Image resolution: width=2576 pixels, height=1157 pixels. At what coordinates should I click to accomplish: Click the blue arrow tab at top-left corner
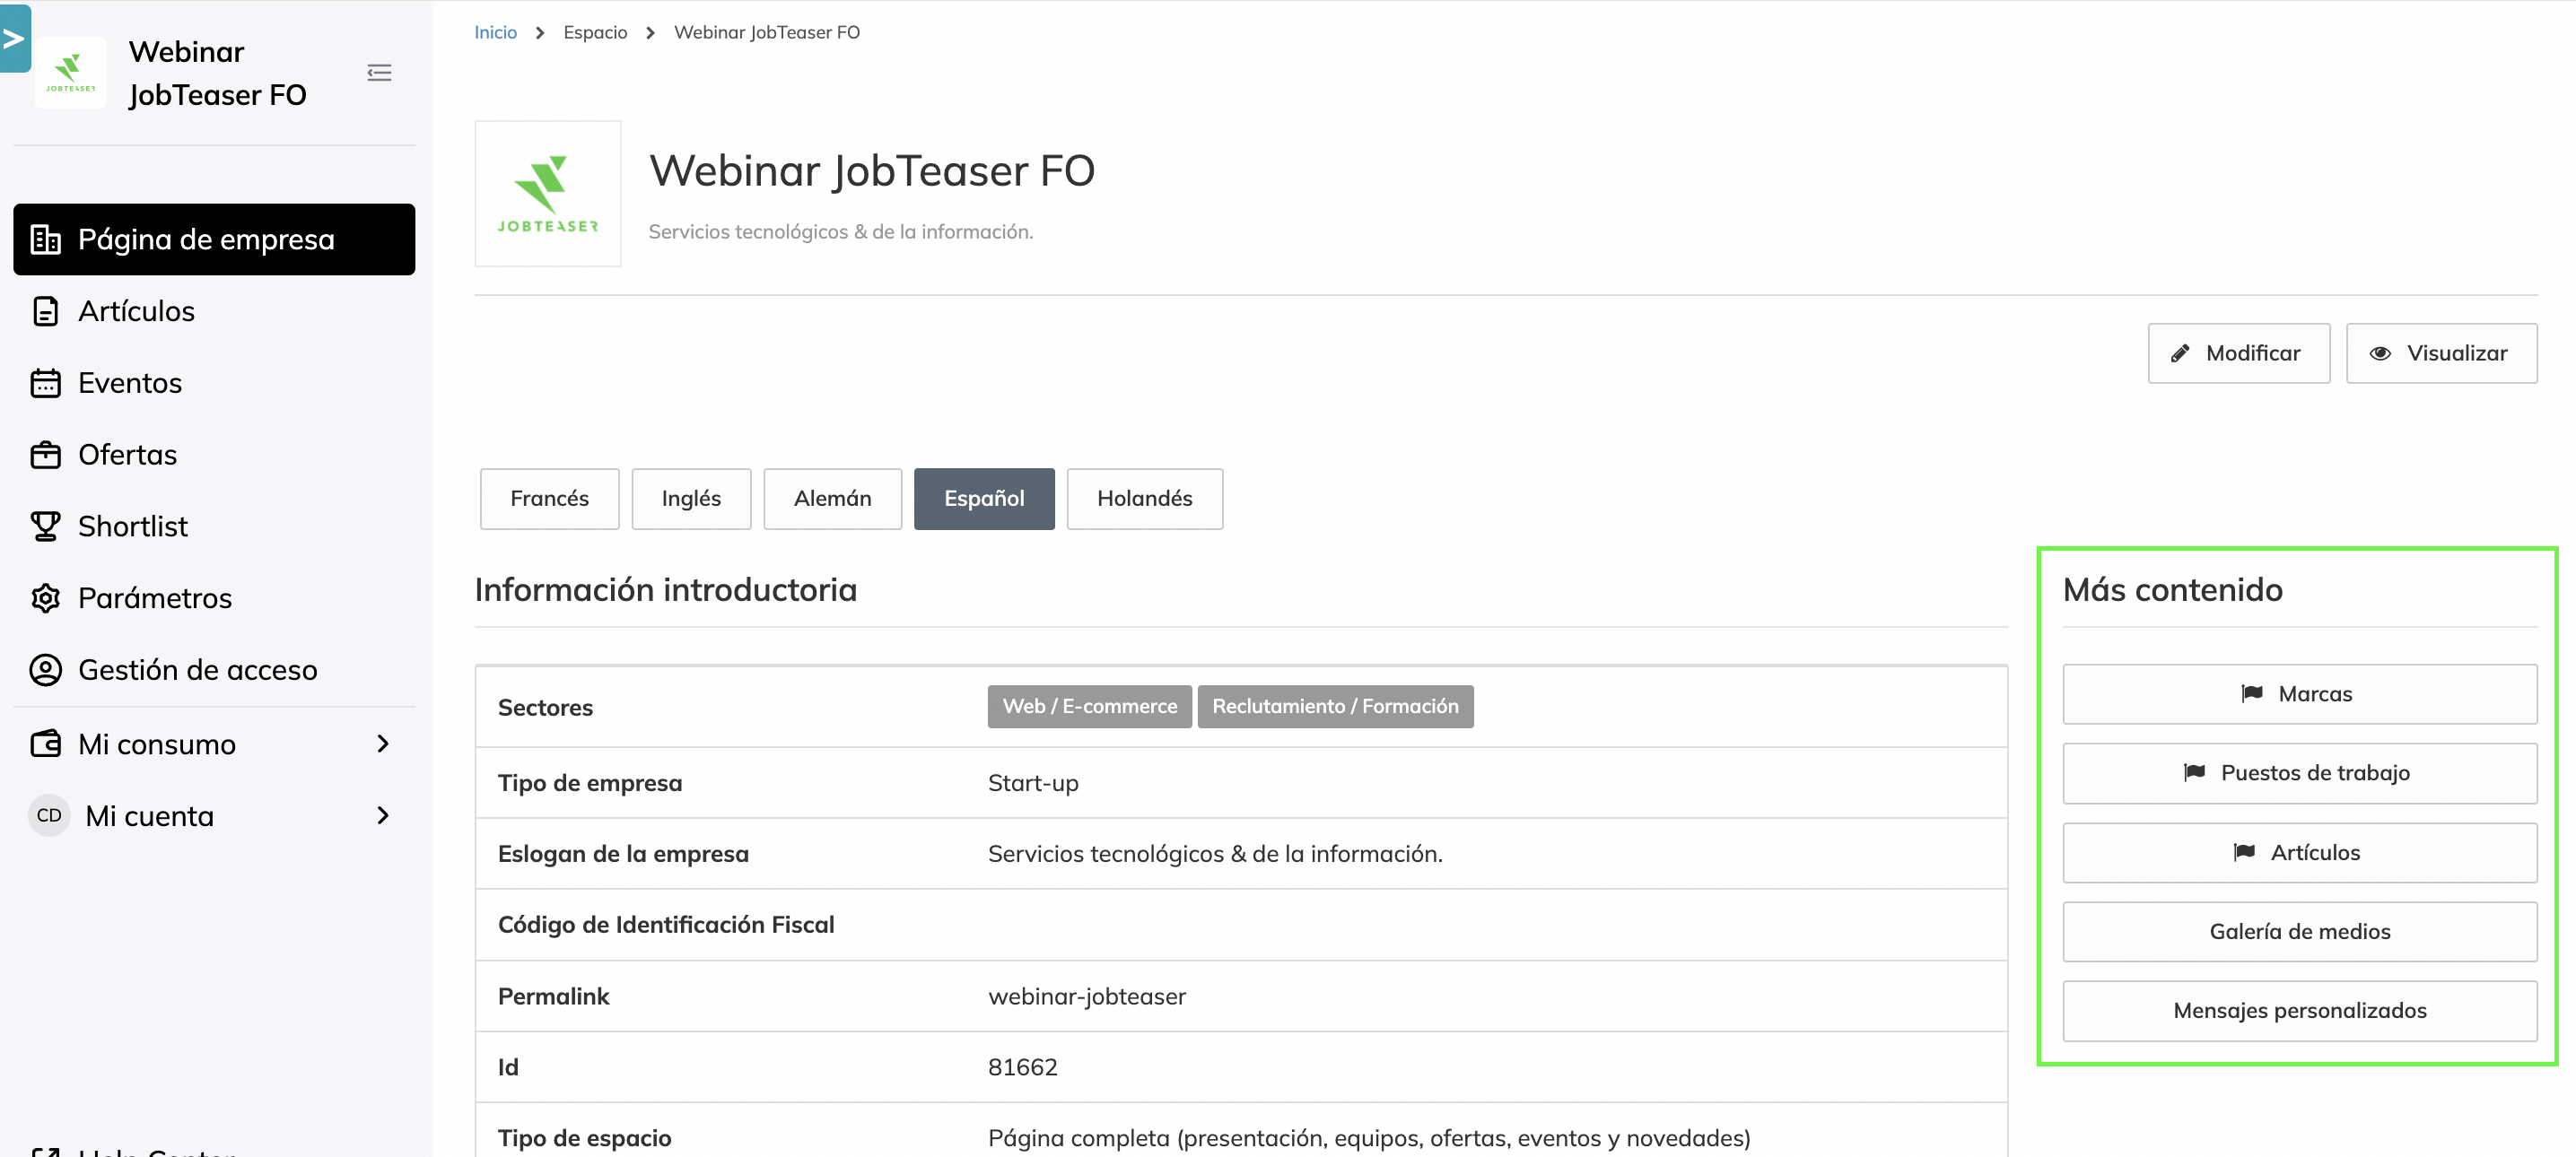tap(14, 38)
